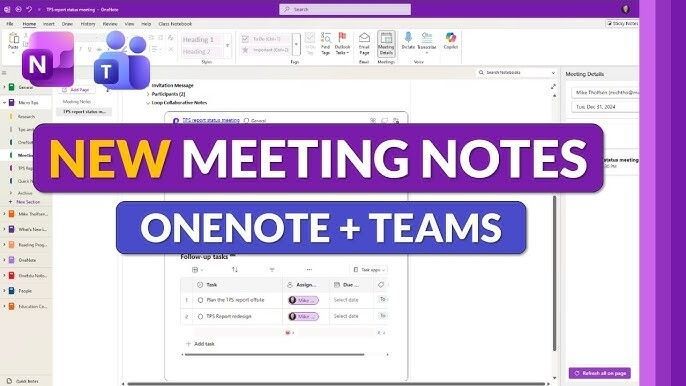Click the People notebook icon
Screen dimensions: 686x386
pos(12,291)
